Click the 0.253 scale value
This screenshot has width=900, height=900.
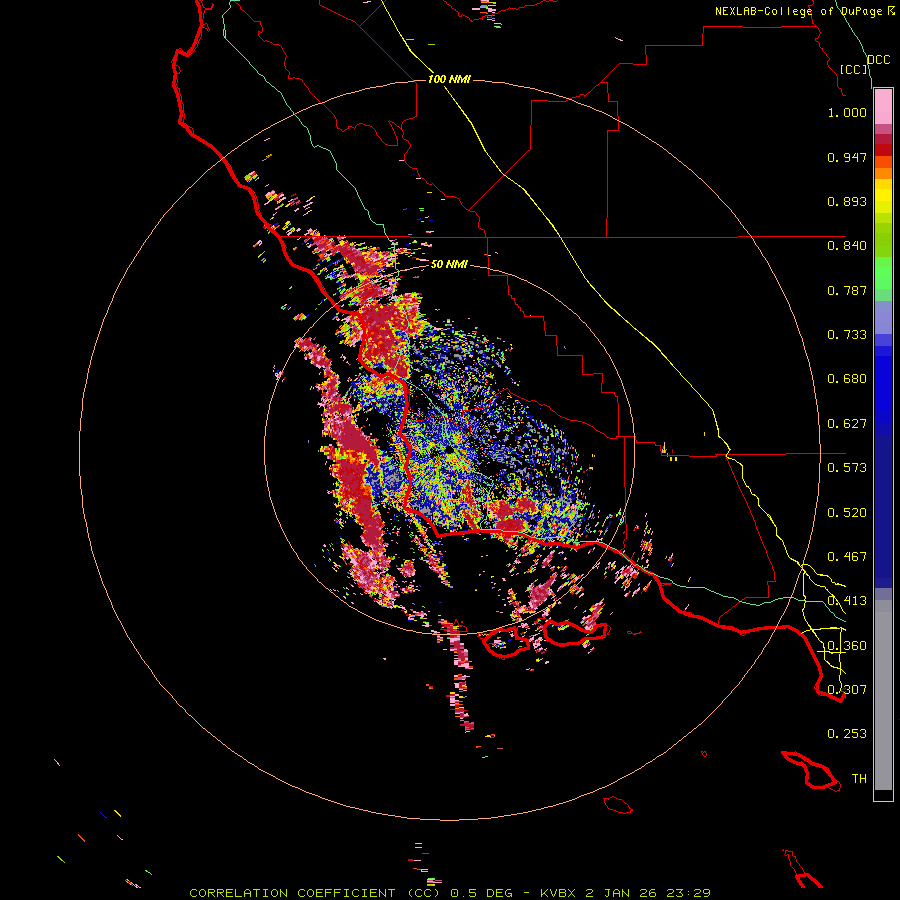click(x=847, y=734)
